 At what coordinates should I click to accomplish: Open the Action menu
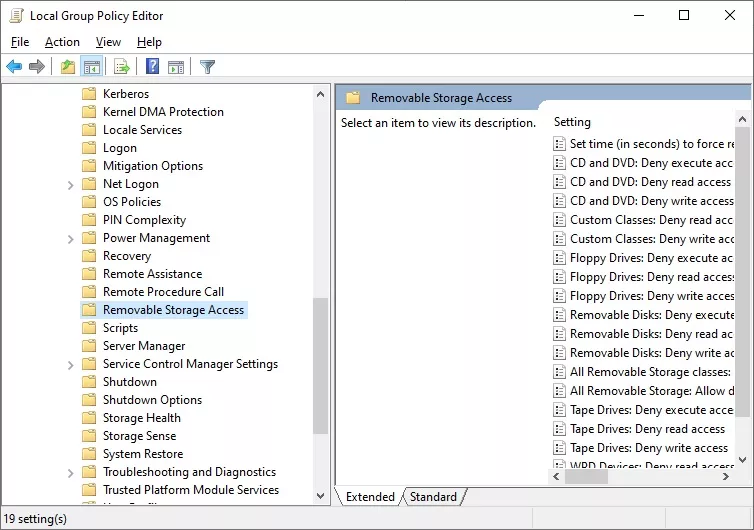tap(63, 42)
